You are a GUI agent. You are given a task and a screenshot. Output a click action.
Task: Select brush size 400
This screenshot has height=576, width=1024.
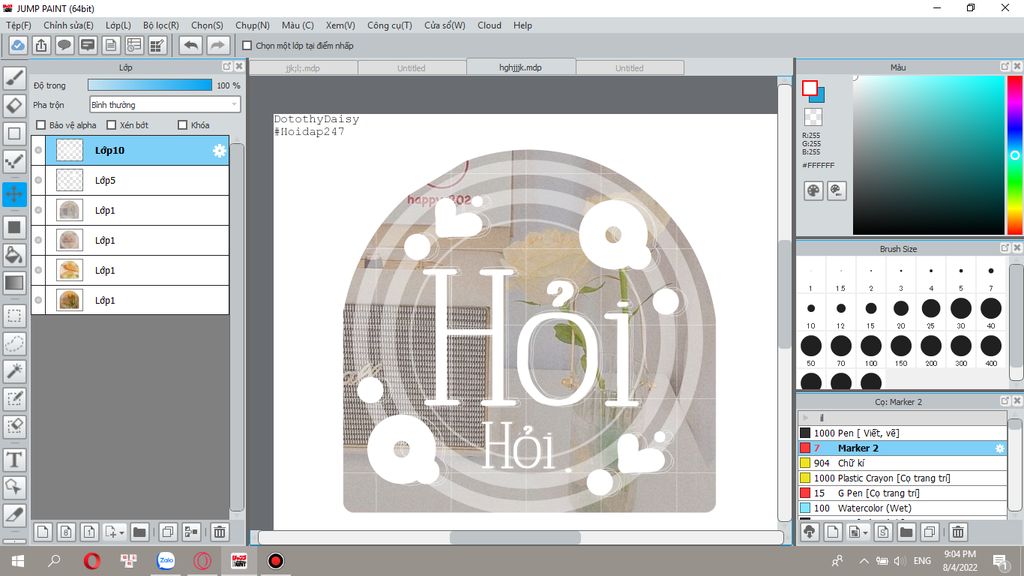pyautogui.click(x=991, y=350)
